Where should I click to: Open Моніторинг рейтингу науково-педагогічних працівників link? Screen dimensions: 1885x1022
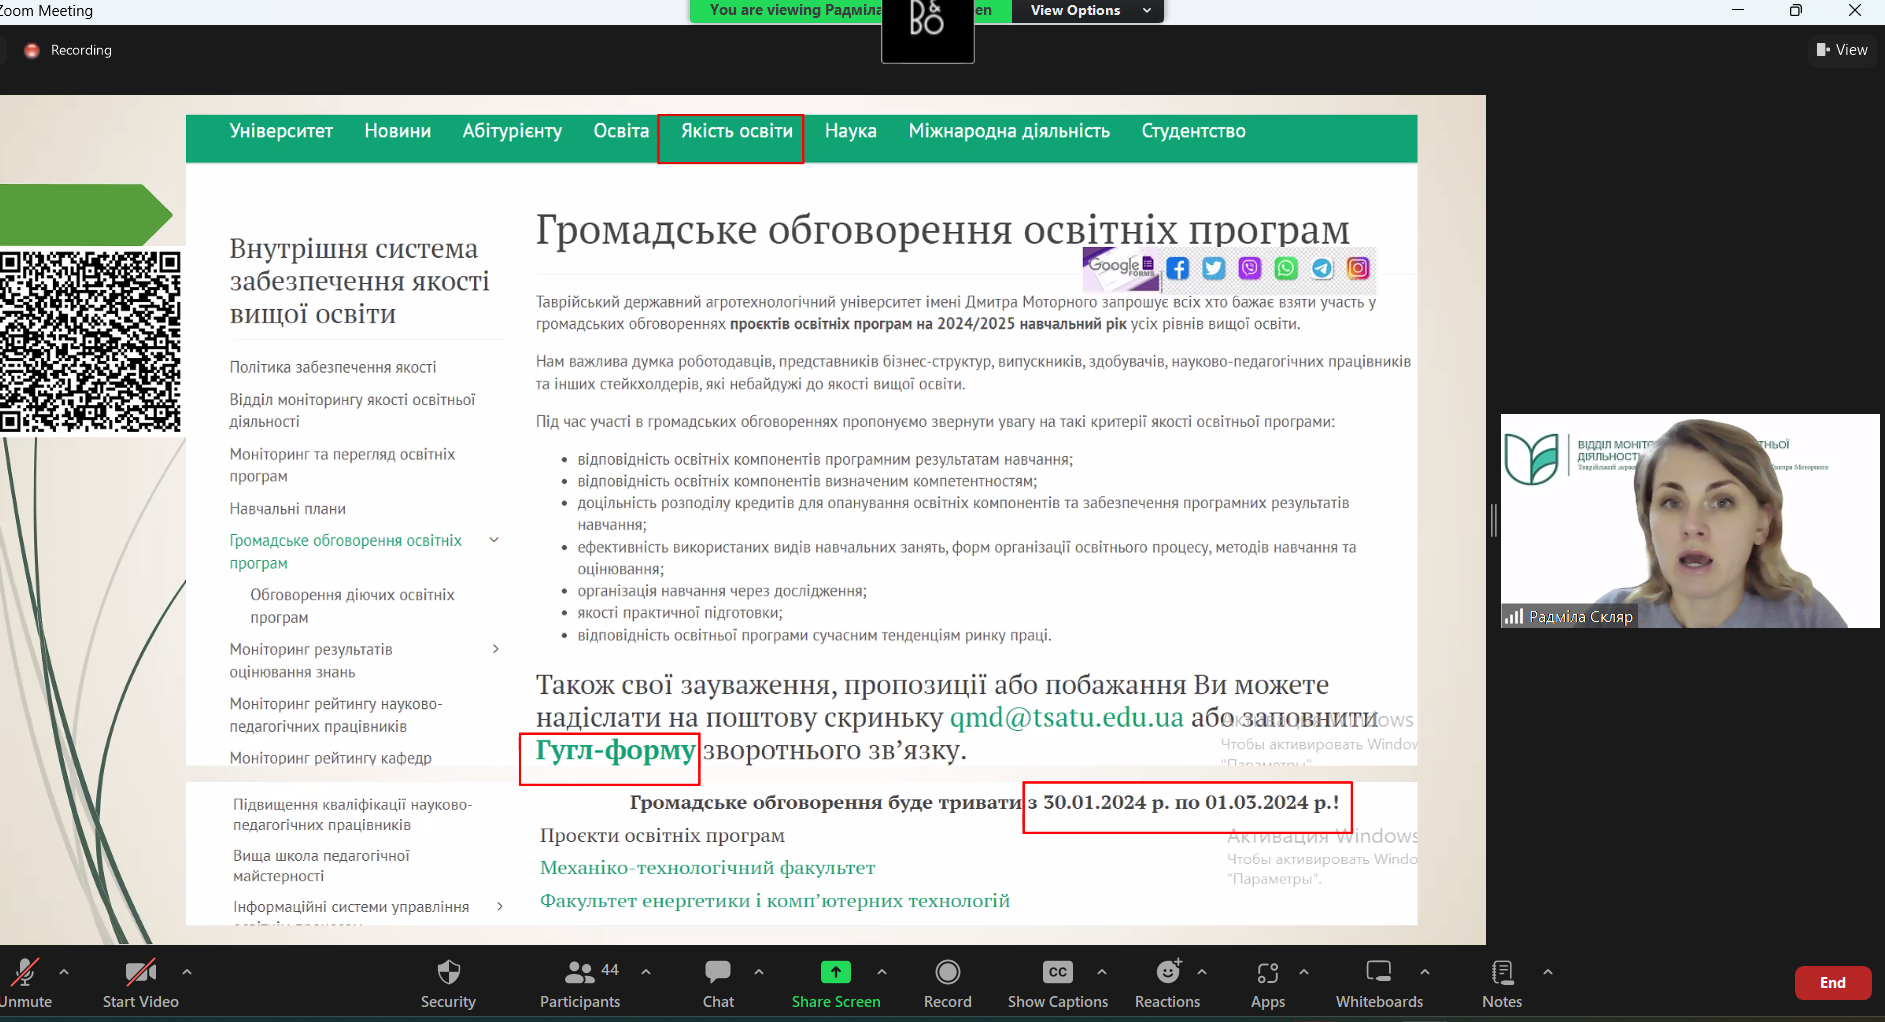point(336,715)
